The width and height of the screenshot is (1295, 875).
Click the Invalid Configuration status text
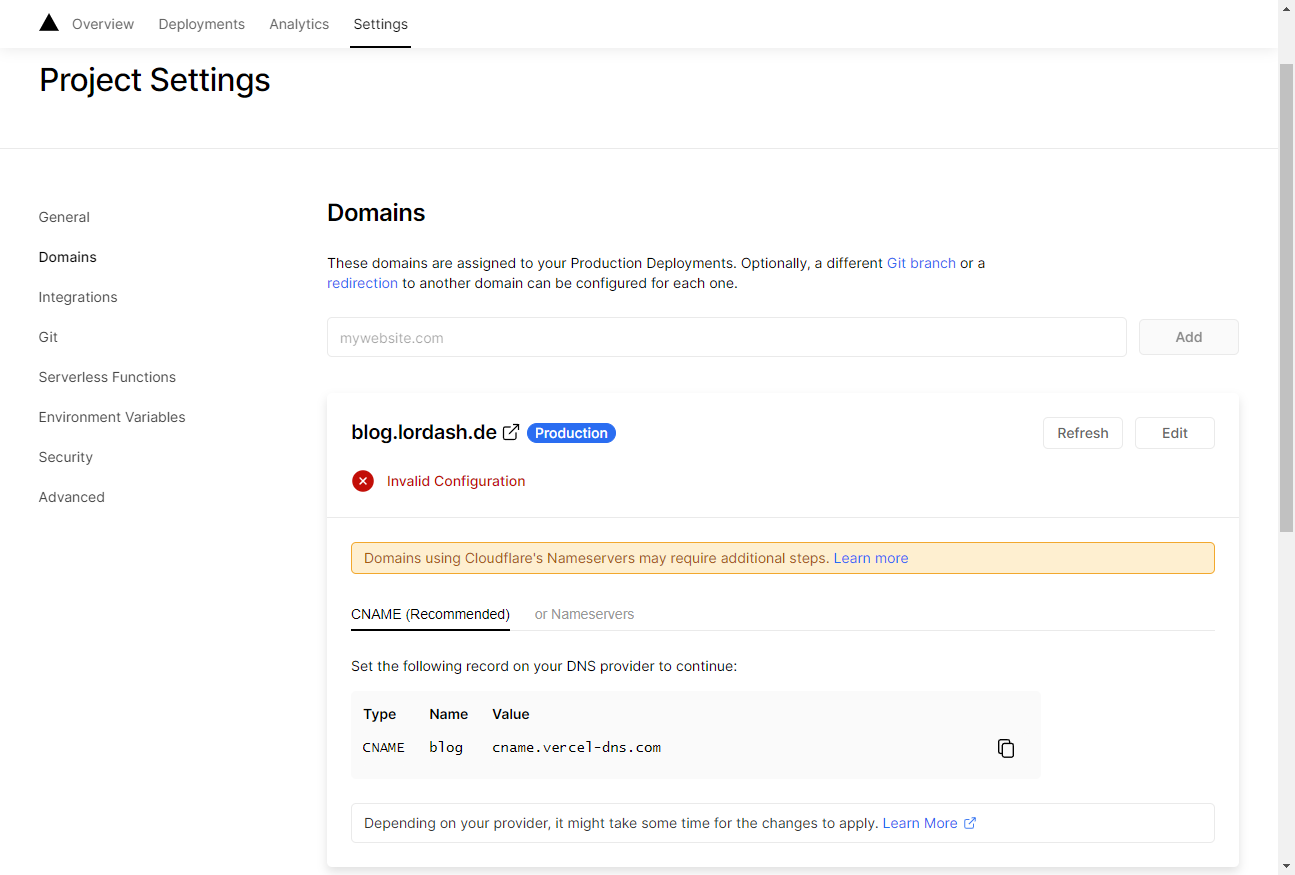click(456, 481)
